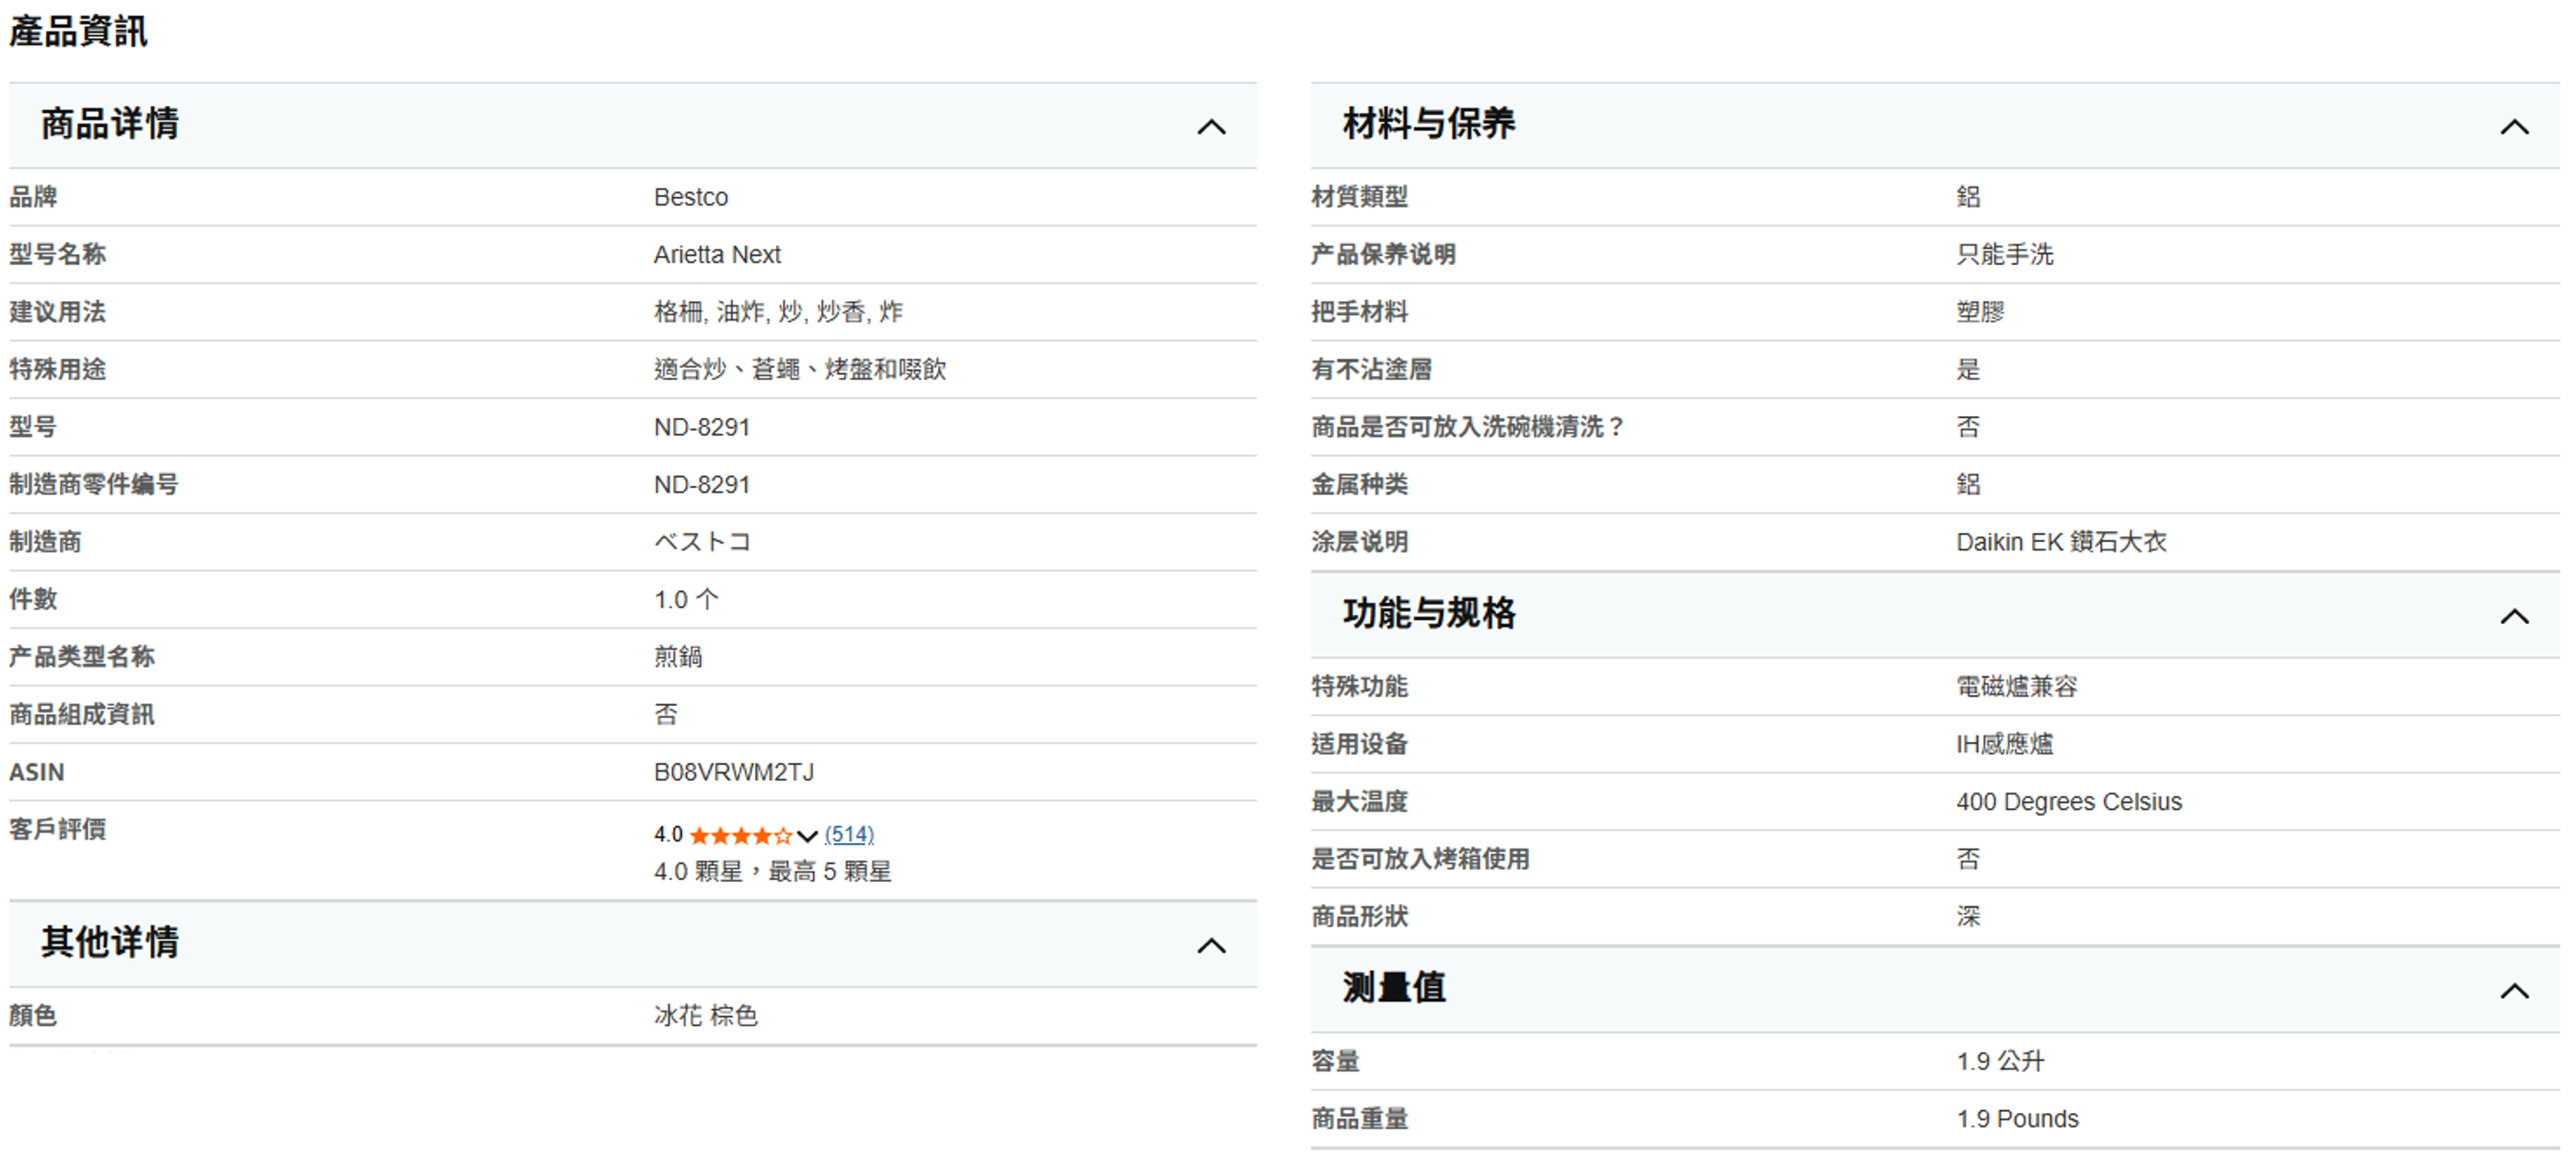Viewport: 2576px width, 1170px height.
Task: Select 鋁 in the 金属种类 row
Action: (1968, 485)
